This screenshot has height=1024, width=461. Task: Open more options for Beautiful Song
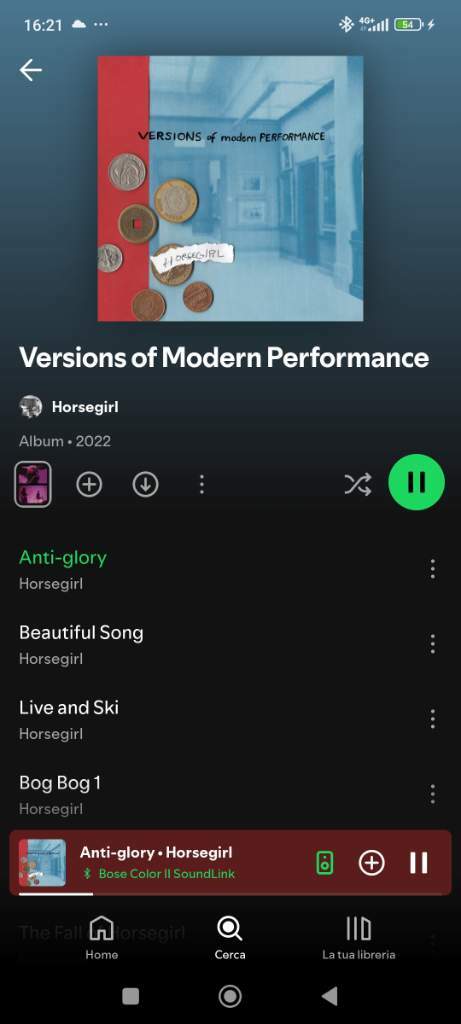[x=432, y=644]
